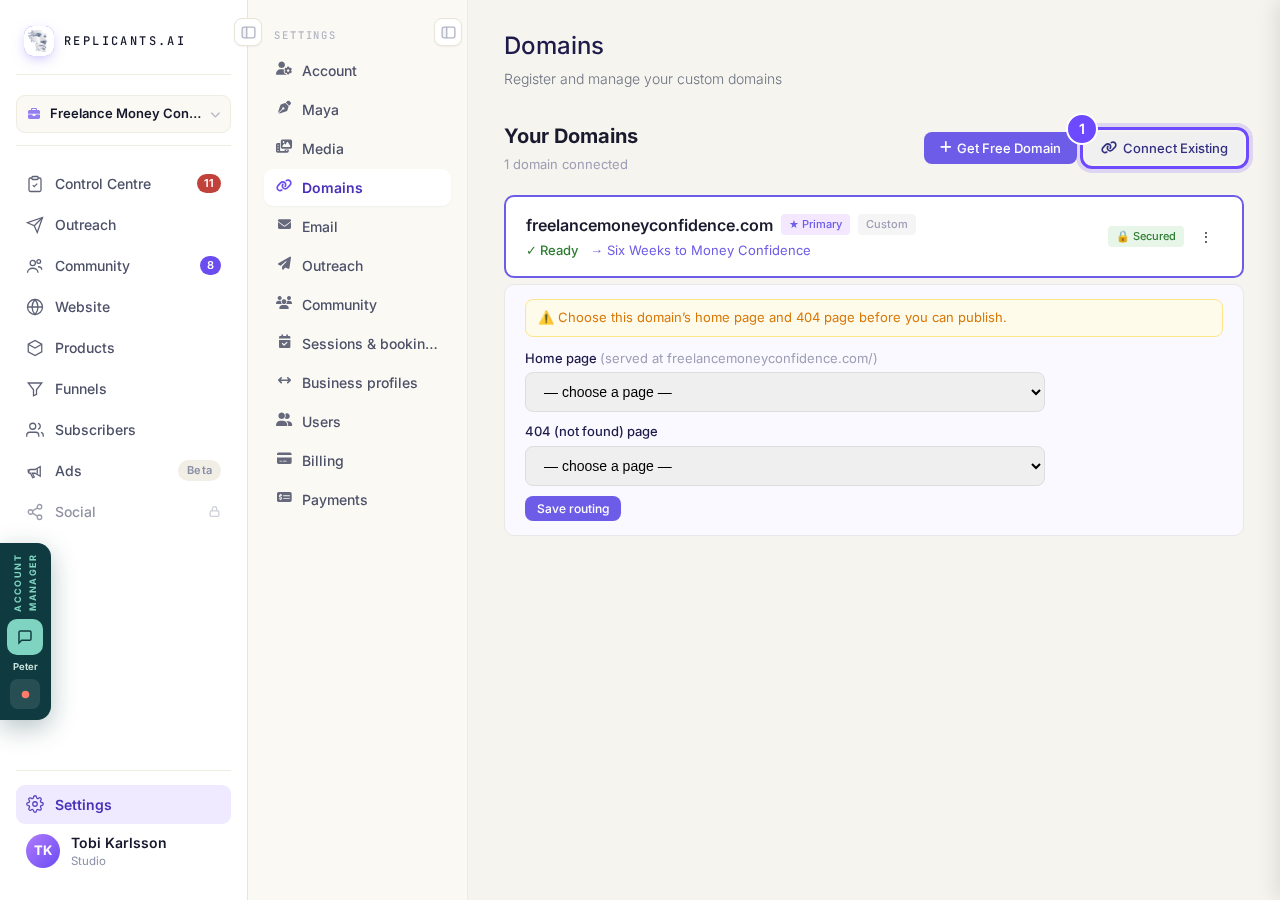
Task: Click the Maya pen icon in settings
Action: (x=284, y=108)
